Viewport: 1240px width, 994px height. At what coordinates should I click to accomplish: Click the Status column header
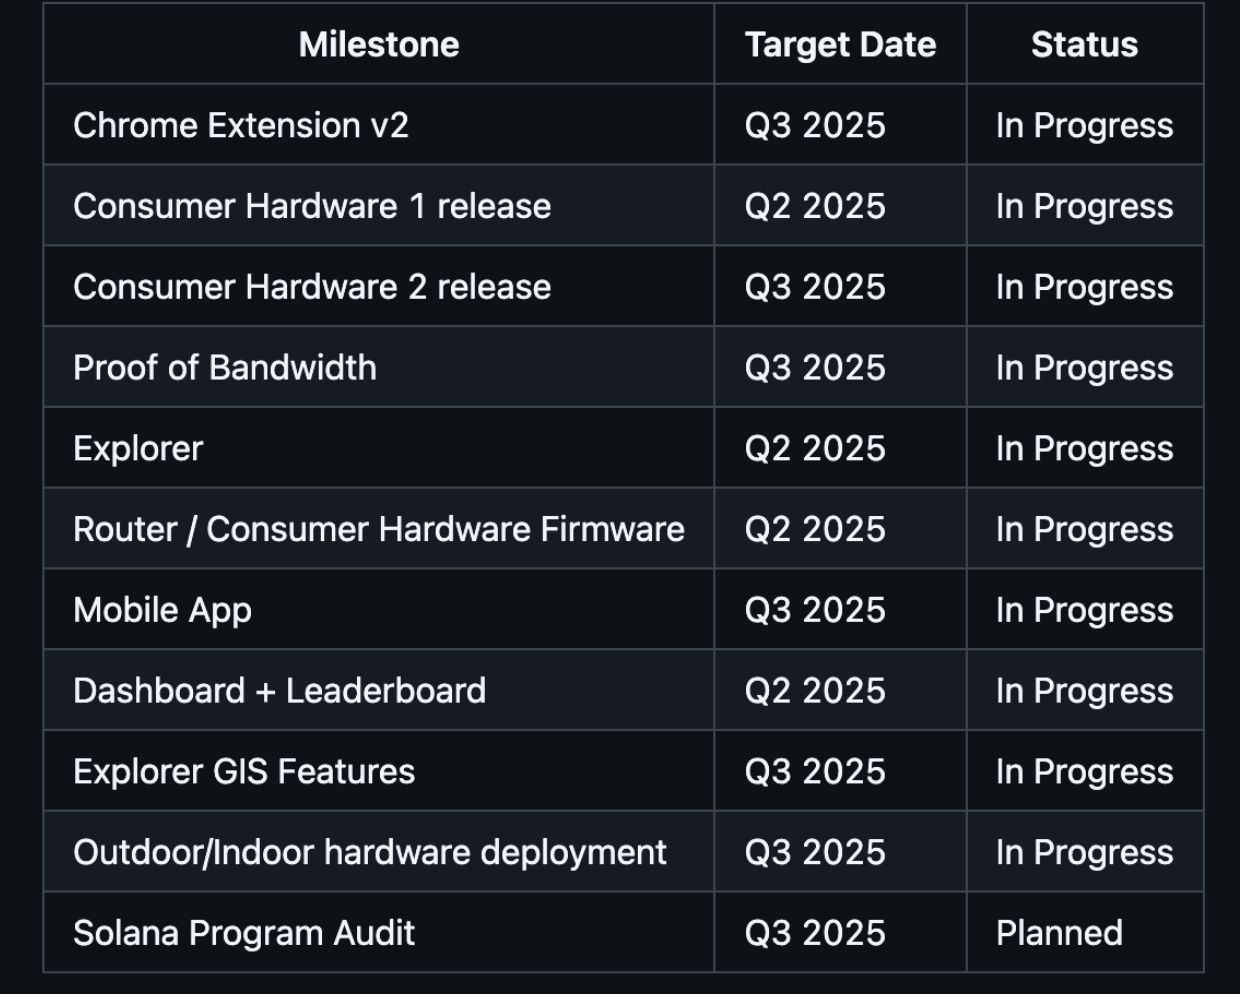click(1084, 44)
